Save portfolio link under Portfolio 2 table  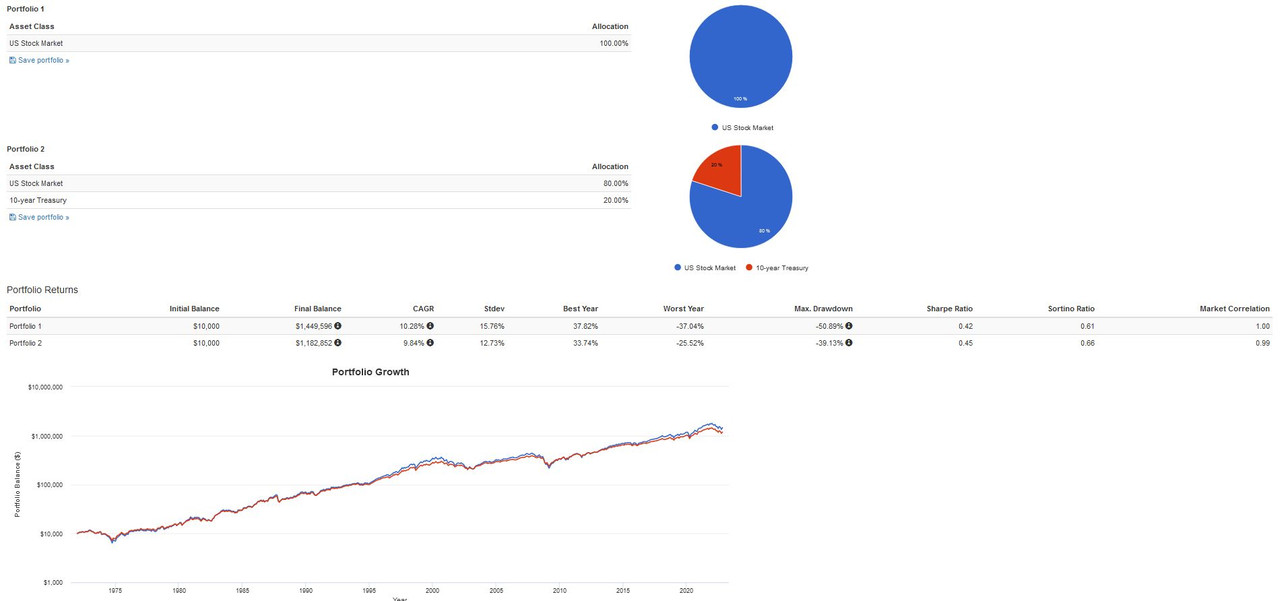tap(39, 217)
